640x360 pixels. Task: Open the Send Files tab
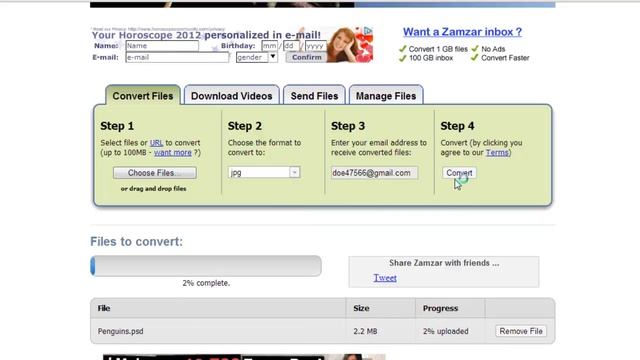point(314,96)
